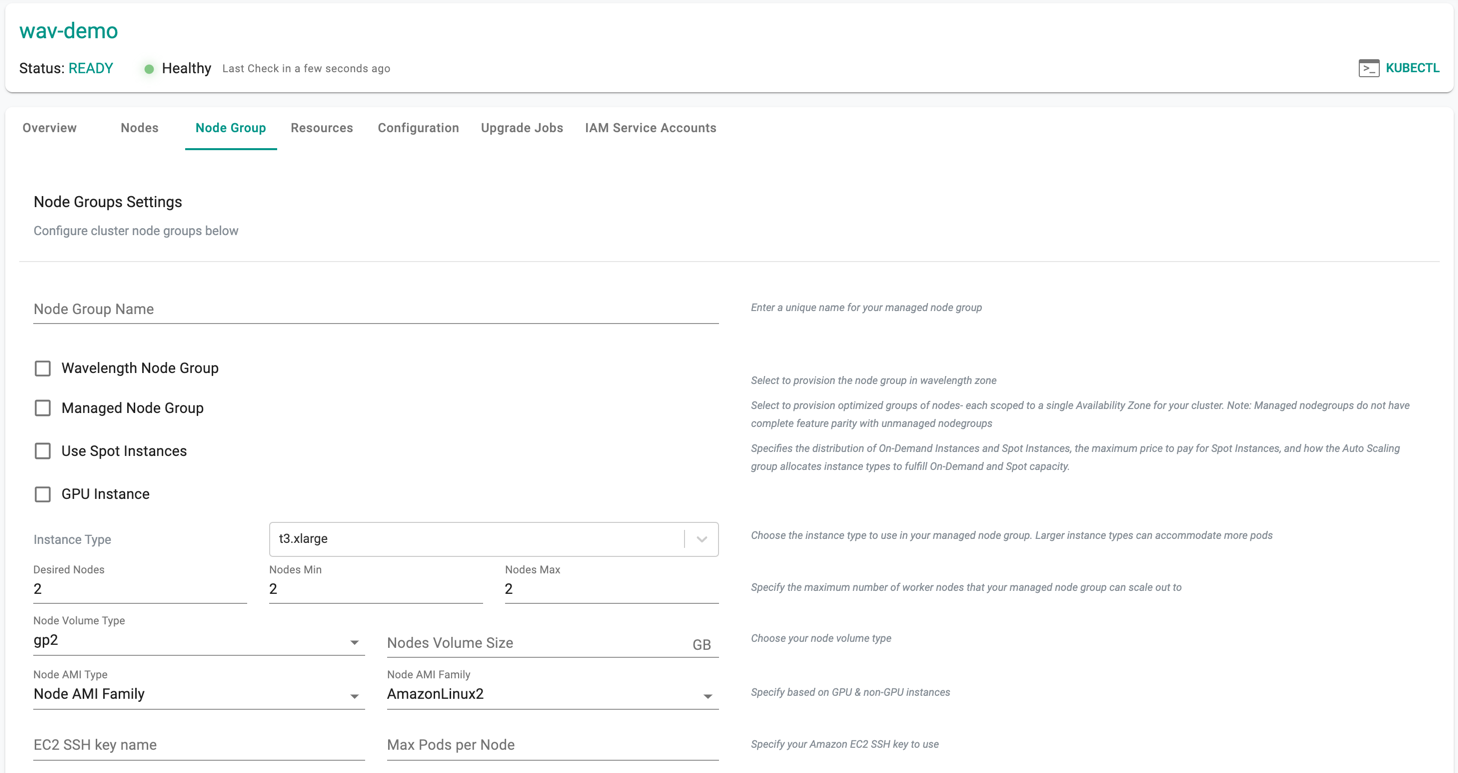The width and height of the screenshot is (1458, 773).
Task: Click the READY status text
Action: point(91,69)
